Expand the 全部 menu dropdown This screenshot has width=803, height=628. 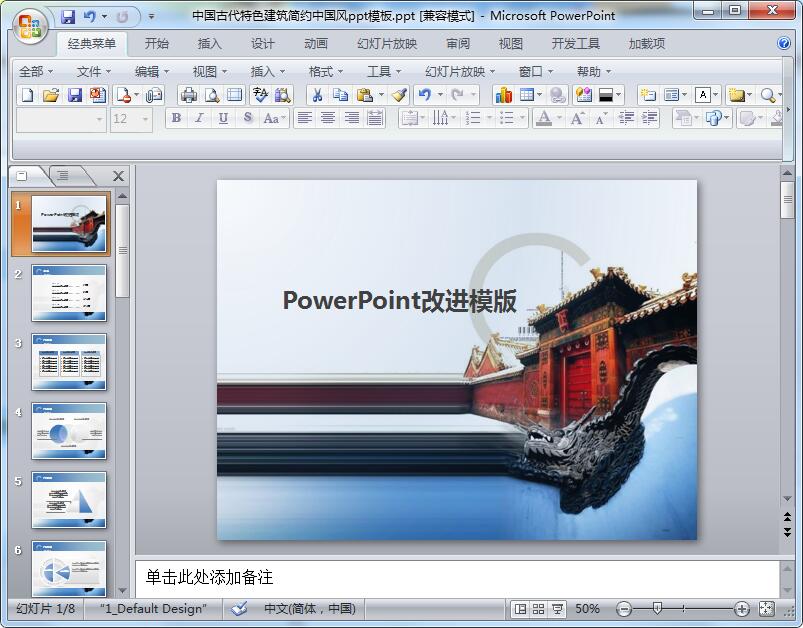click(35, 72)
